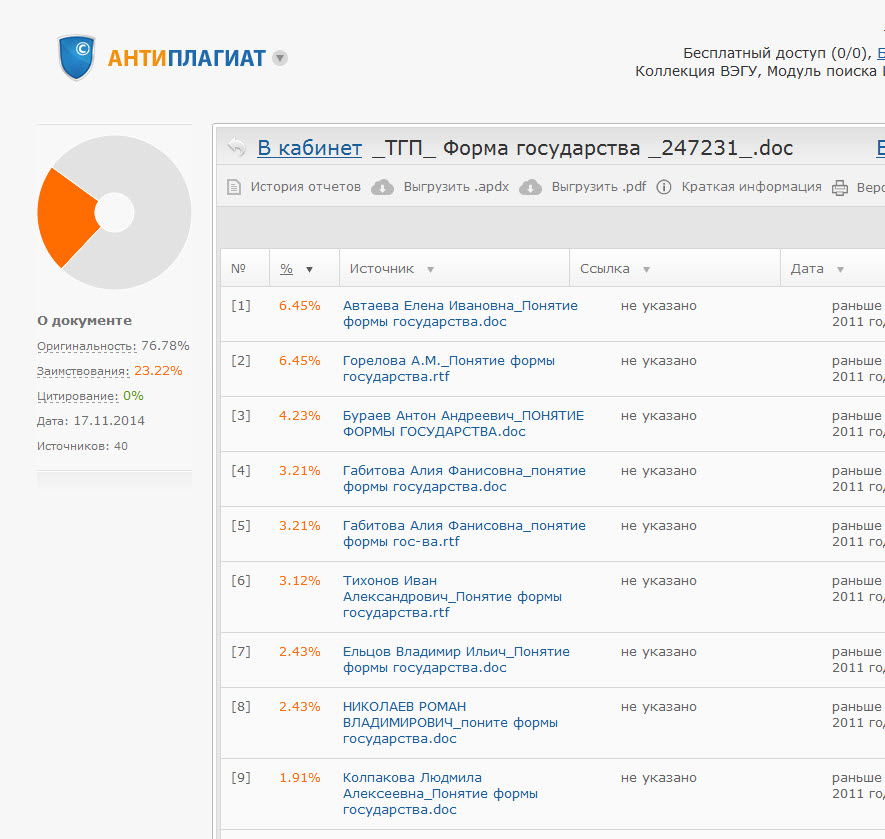This screenshot has height=839, width=885.
Task: Click the Оригинальность label
Action: [86, 346]
